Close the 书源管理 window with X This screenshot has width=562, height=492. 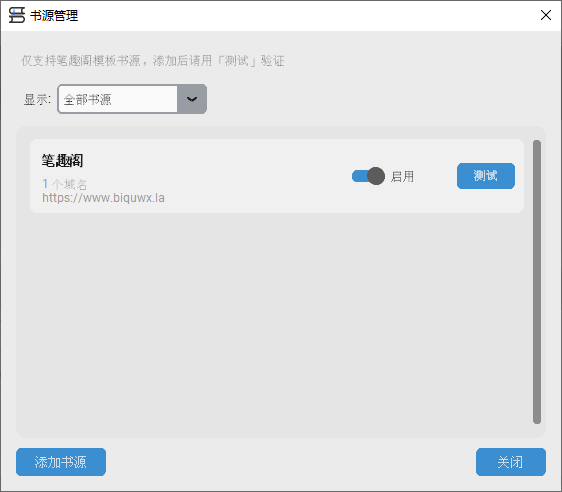tap(546, 15)
